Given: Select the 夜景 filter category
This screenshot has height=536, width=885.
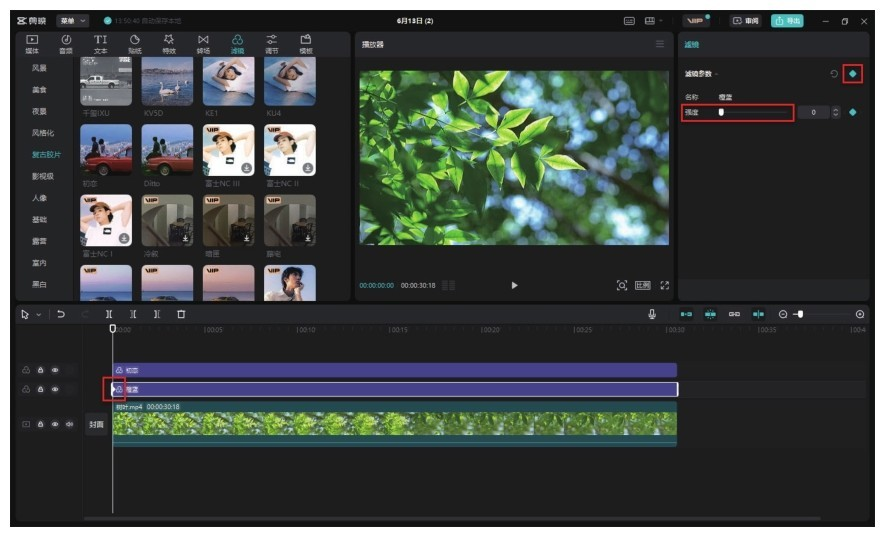Looking at the screenshot, I should (x=39, y=111).
